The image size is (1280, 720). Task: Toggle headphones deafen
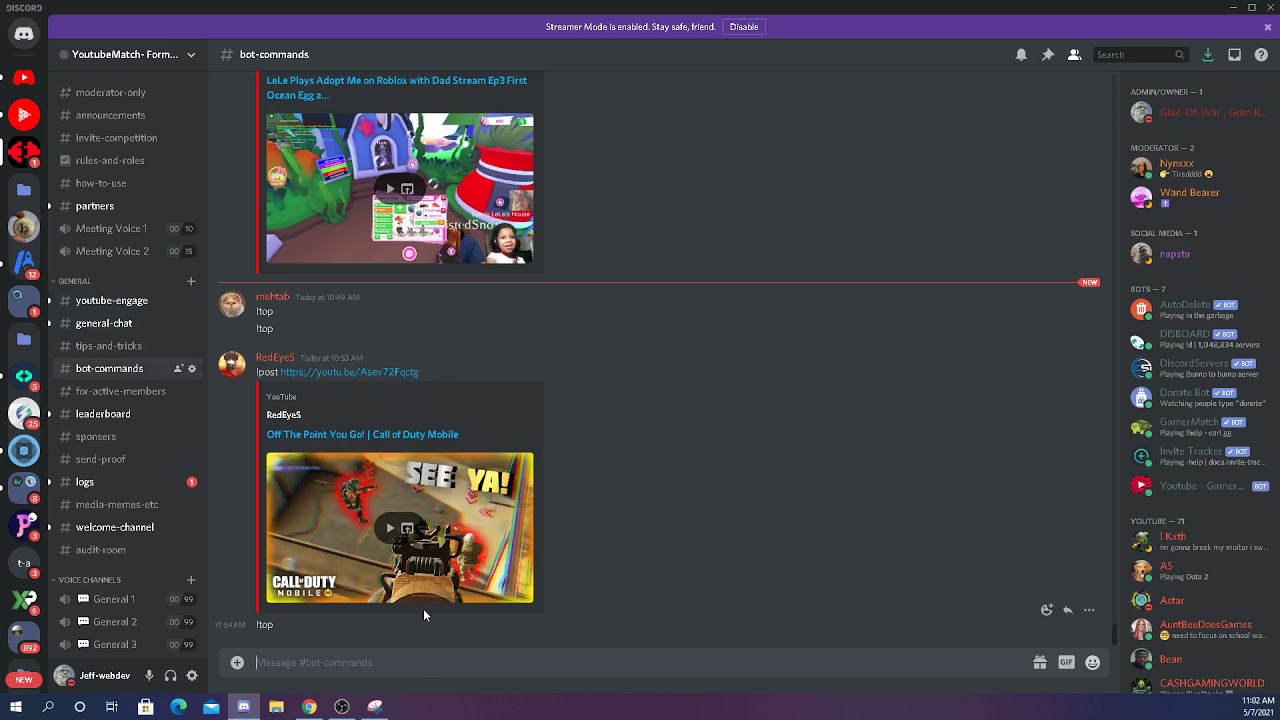pos(170,676)
